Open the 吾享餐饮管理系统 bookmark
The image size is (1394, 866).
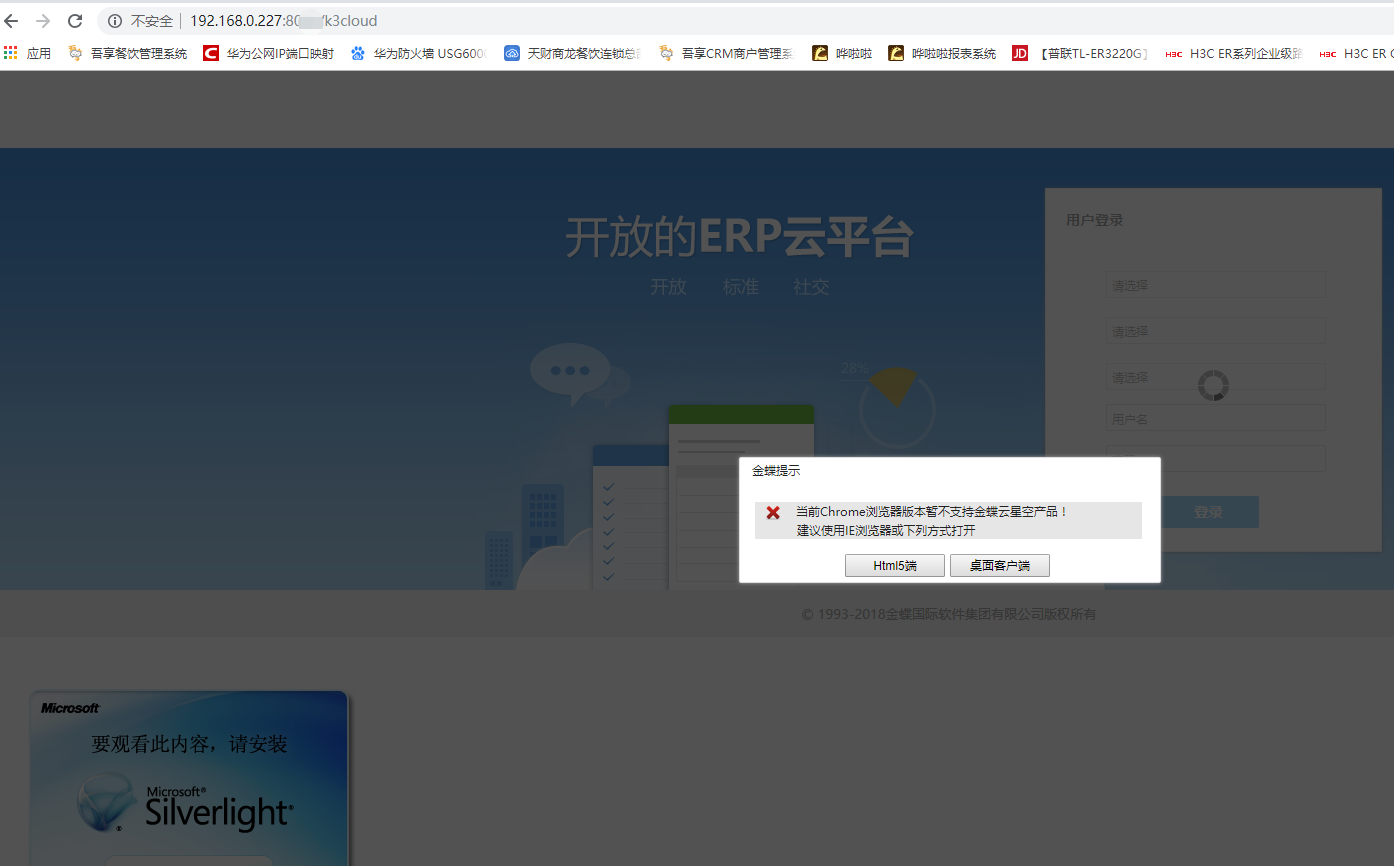128,53
